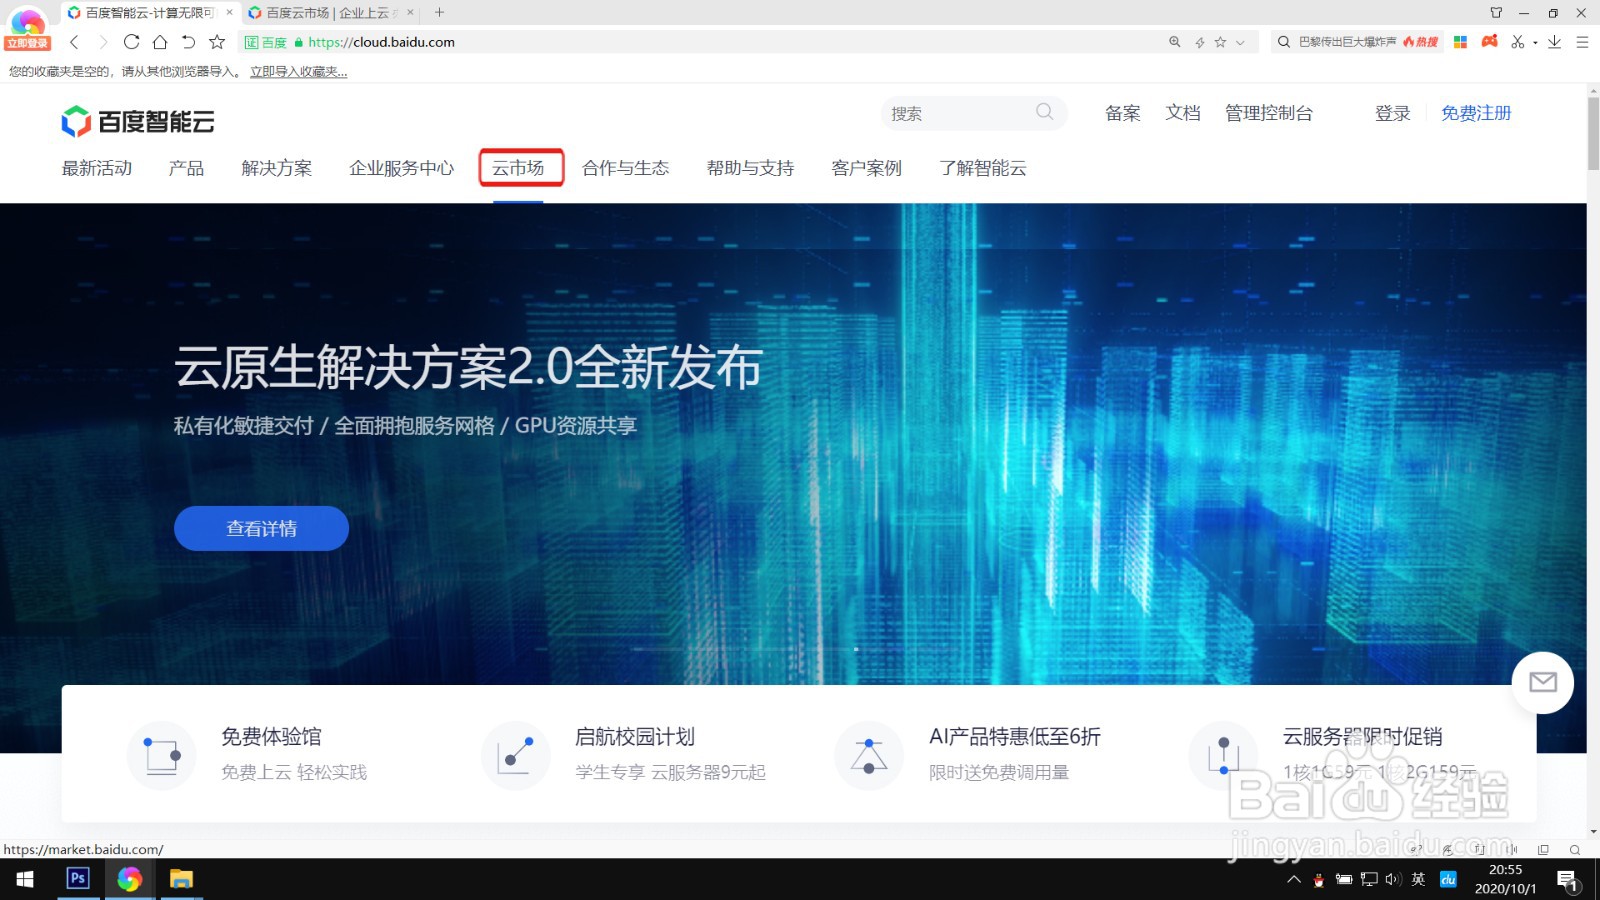Close the 百度智能云 tab

tap(229, 13)
